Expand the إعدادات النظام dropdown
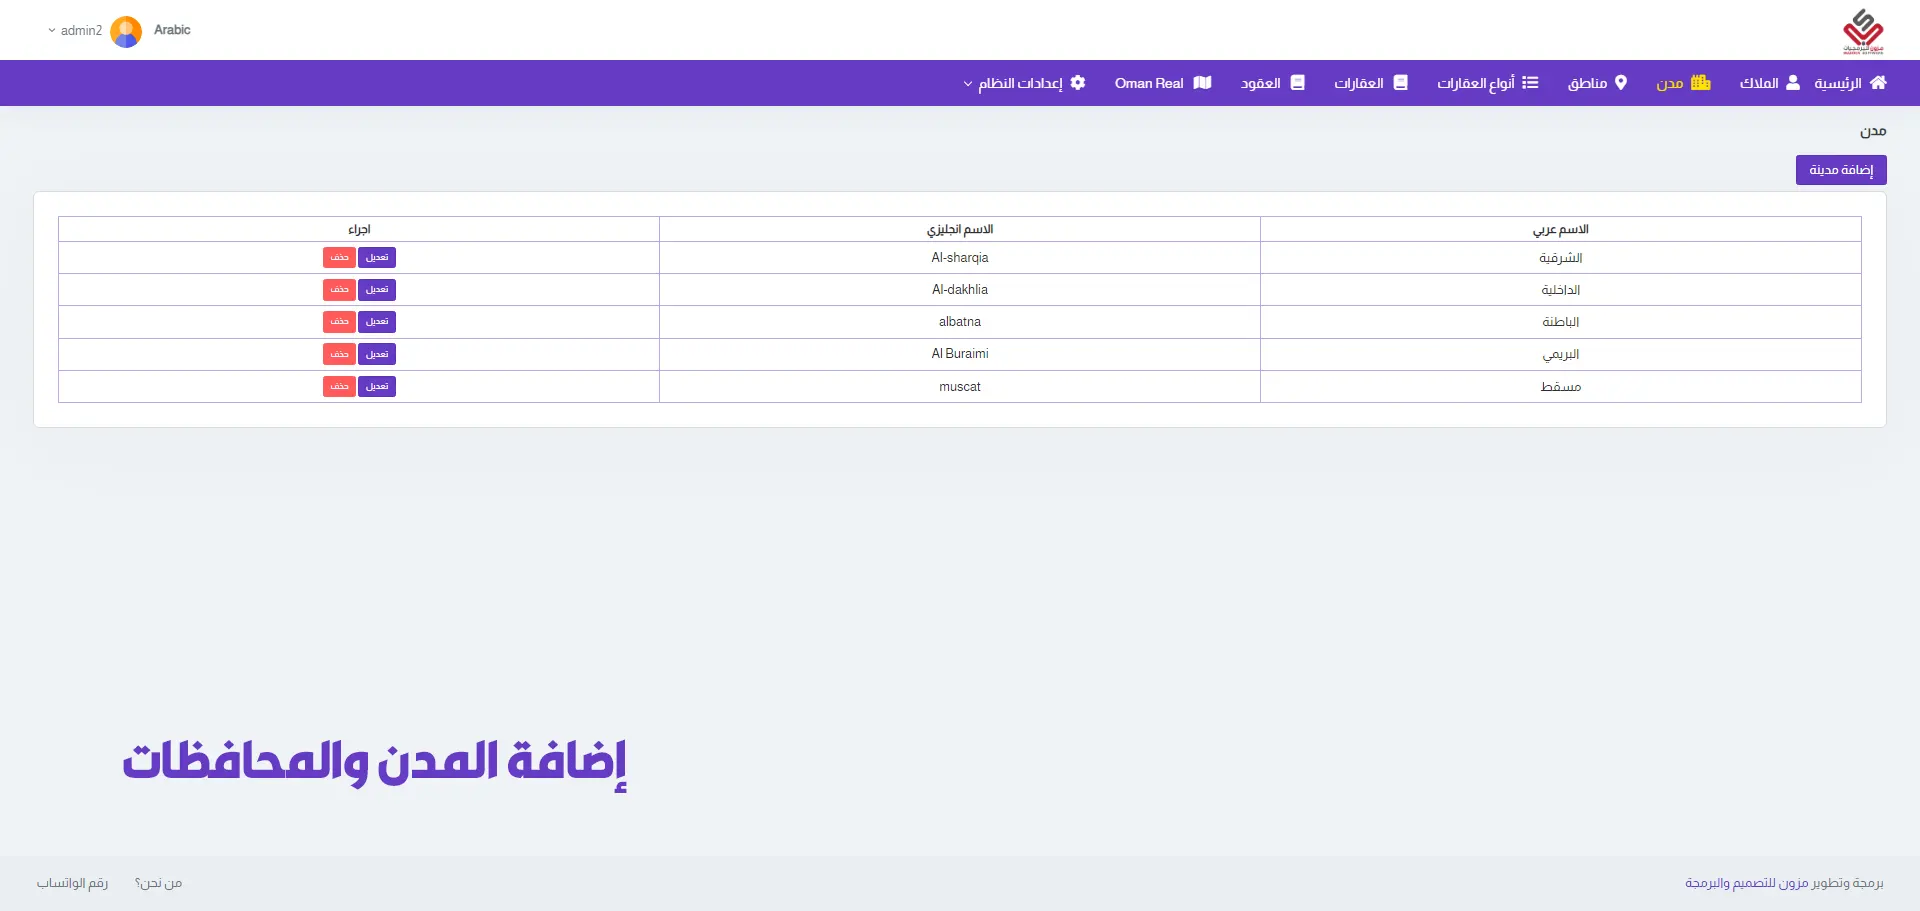 coord(968,84)
